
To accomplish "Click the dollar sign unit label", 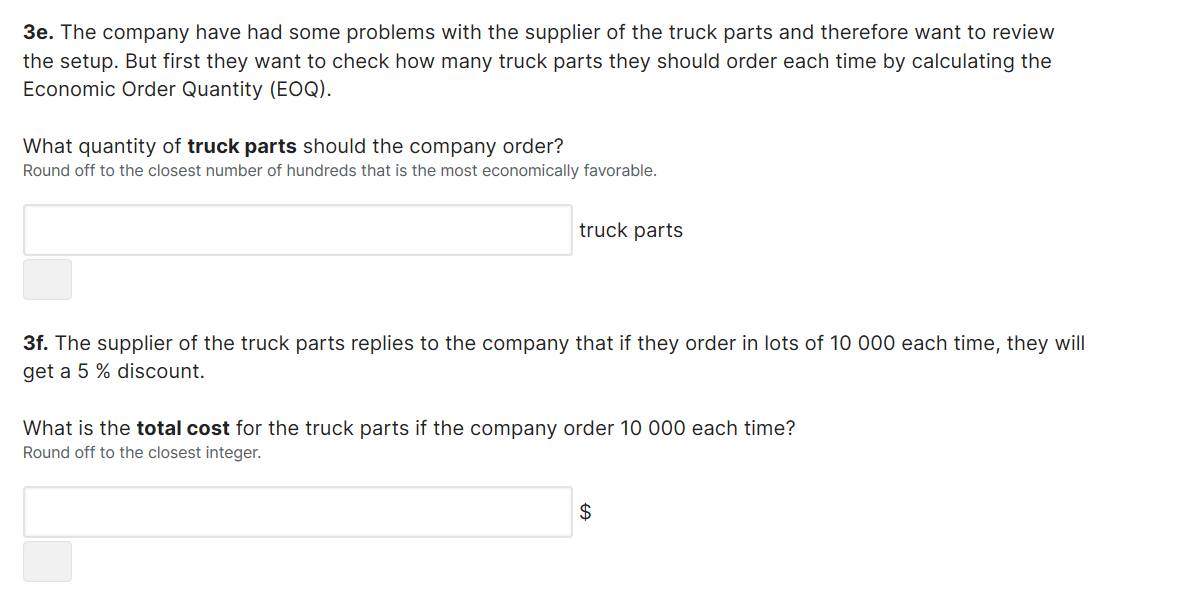I will tap(586, 511).
